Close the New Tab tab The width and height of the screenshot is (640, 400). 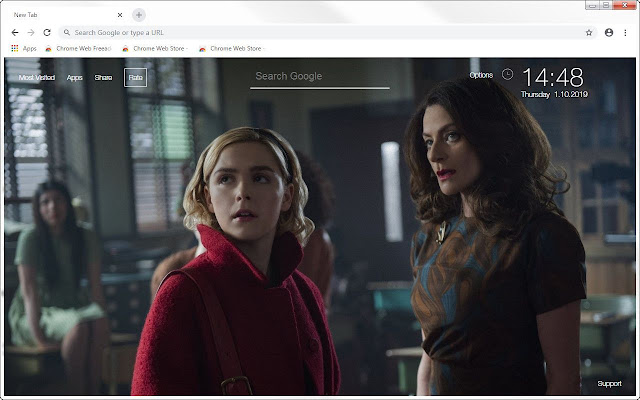[x=120, y=15]
